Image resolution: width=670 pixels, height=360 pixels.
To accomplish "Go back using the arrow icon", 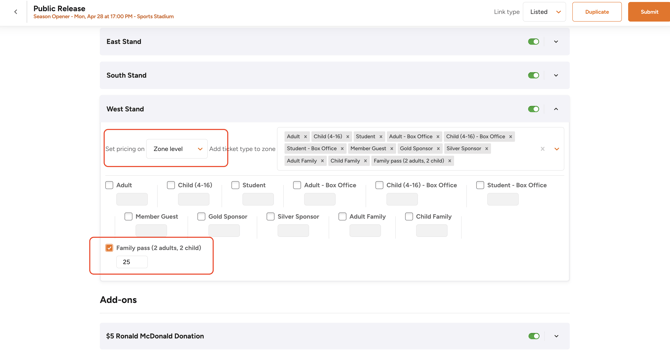I will pos(16,12).
